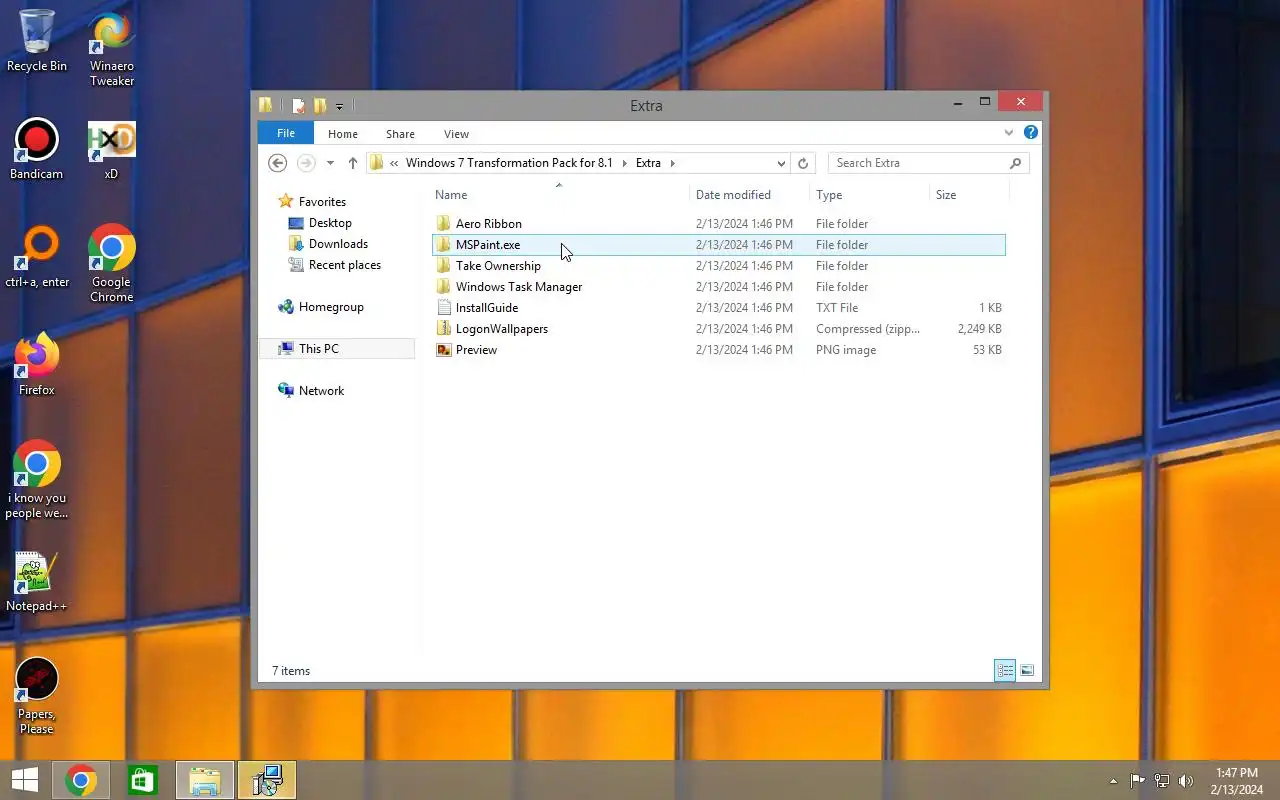Select the 'ctrl+a, enter' desktop shortcut
This screenshot has width=1280, height=800.
pos(37,257)
